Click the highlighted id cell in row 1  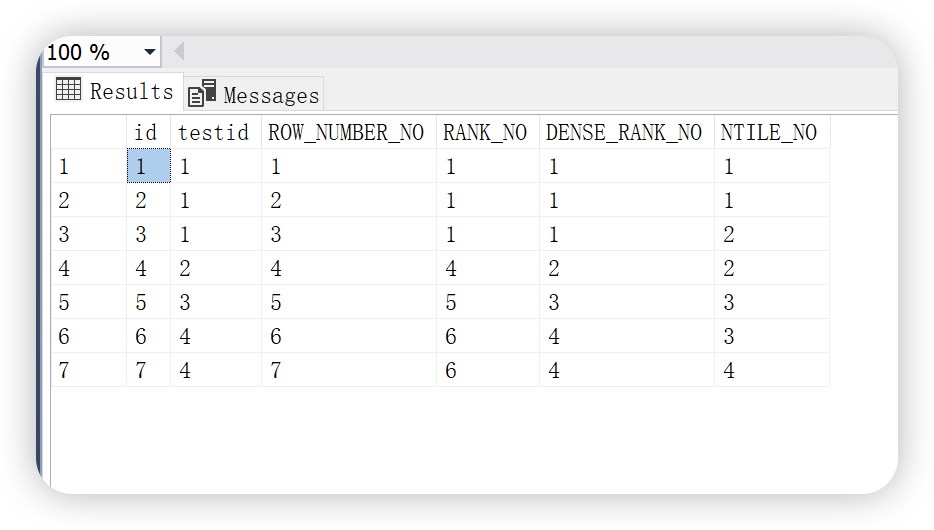coord(149,166)
